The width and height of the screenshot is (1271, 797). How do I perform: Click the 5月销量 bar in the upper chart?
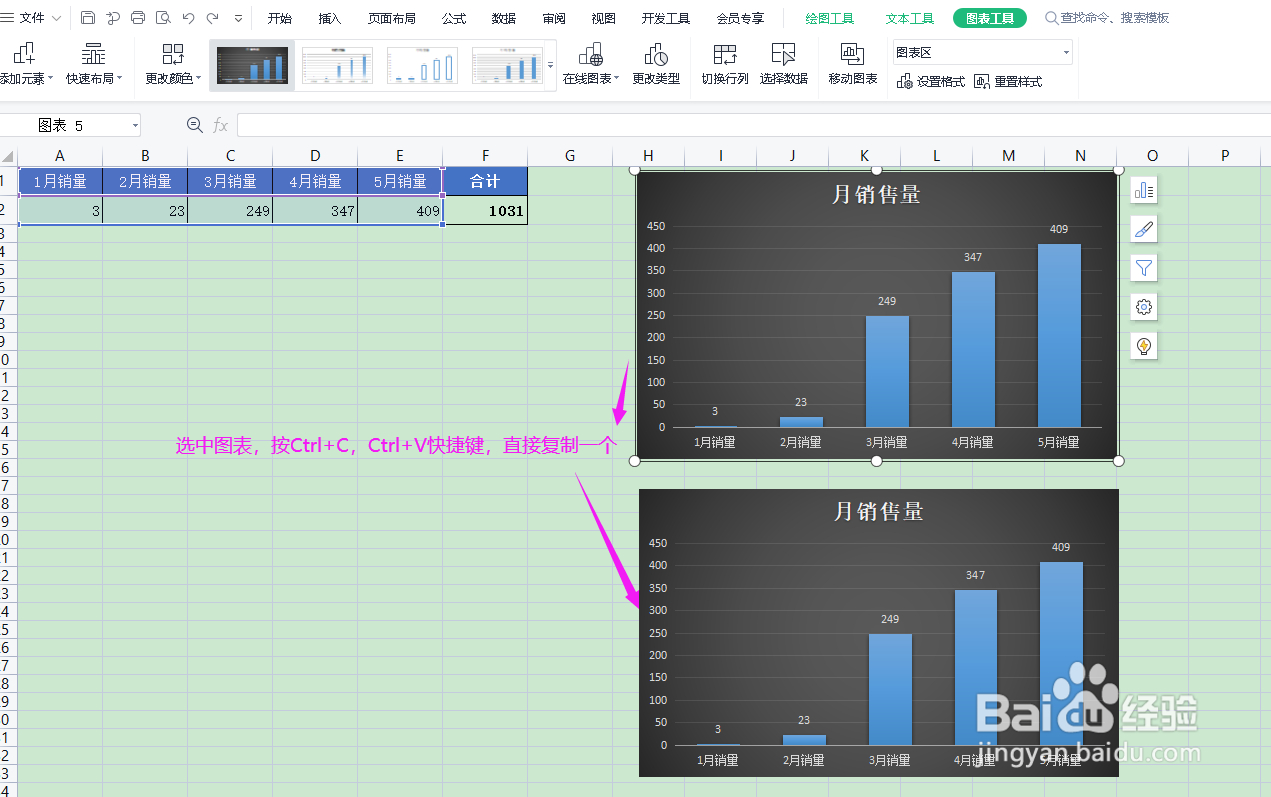pyautogui.click(x=1059, y=336)
